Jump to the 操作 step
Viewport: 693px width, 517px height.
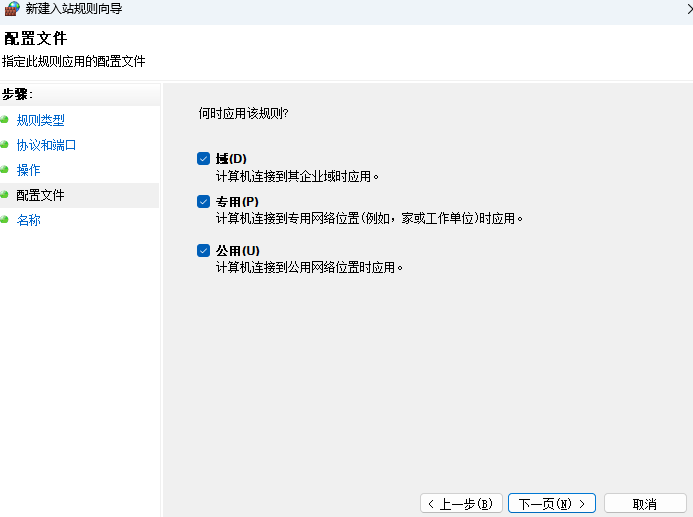28,170
